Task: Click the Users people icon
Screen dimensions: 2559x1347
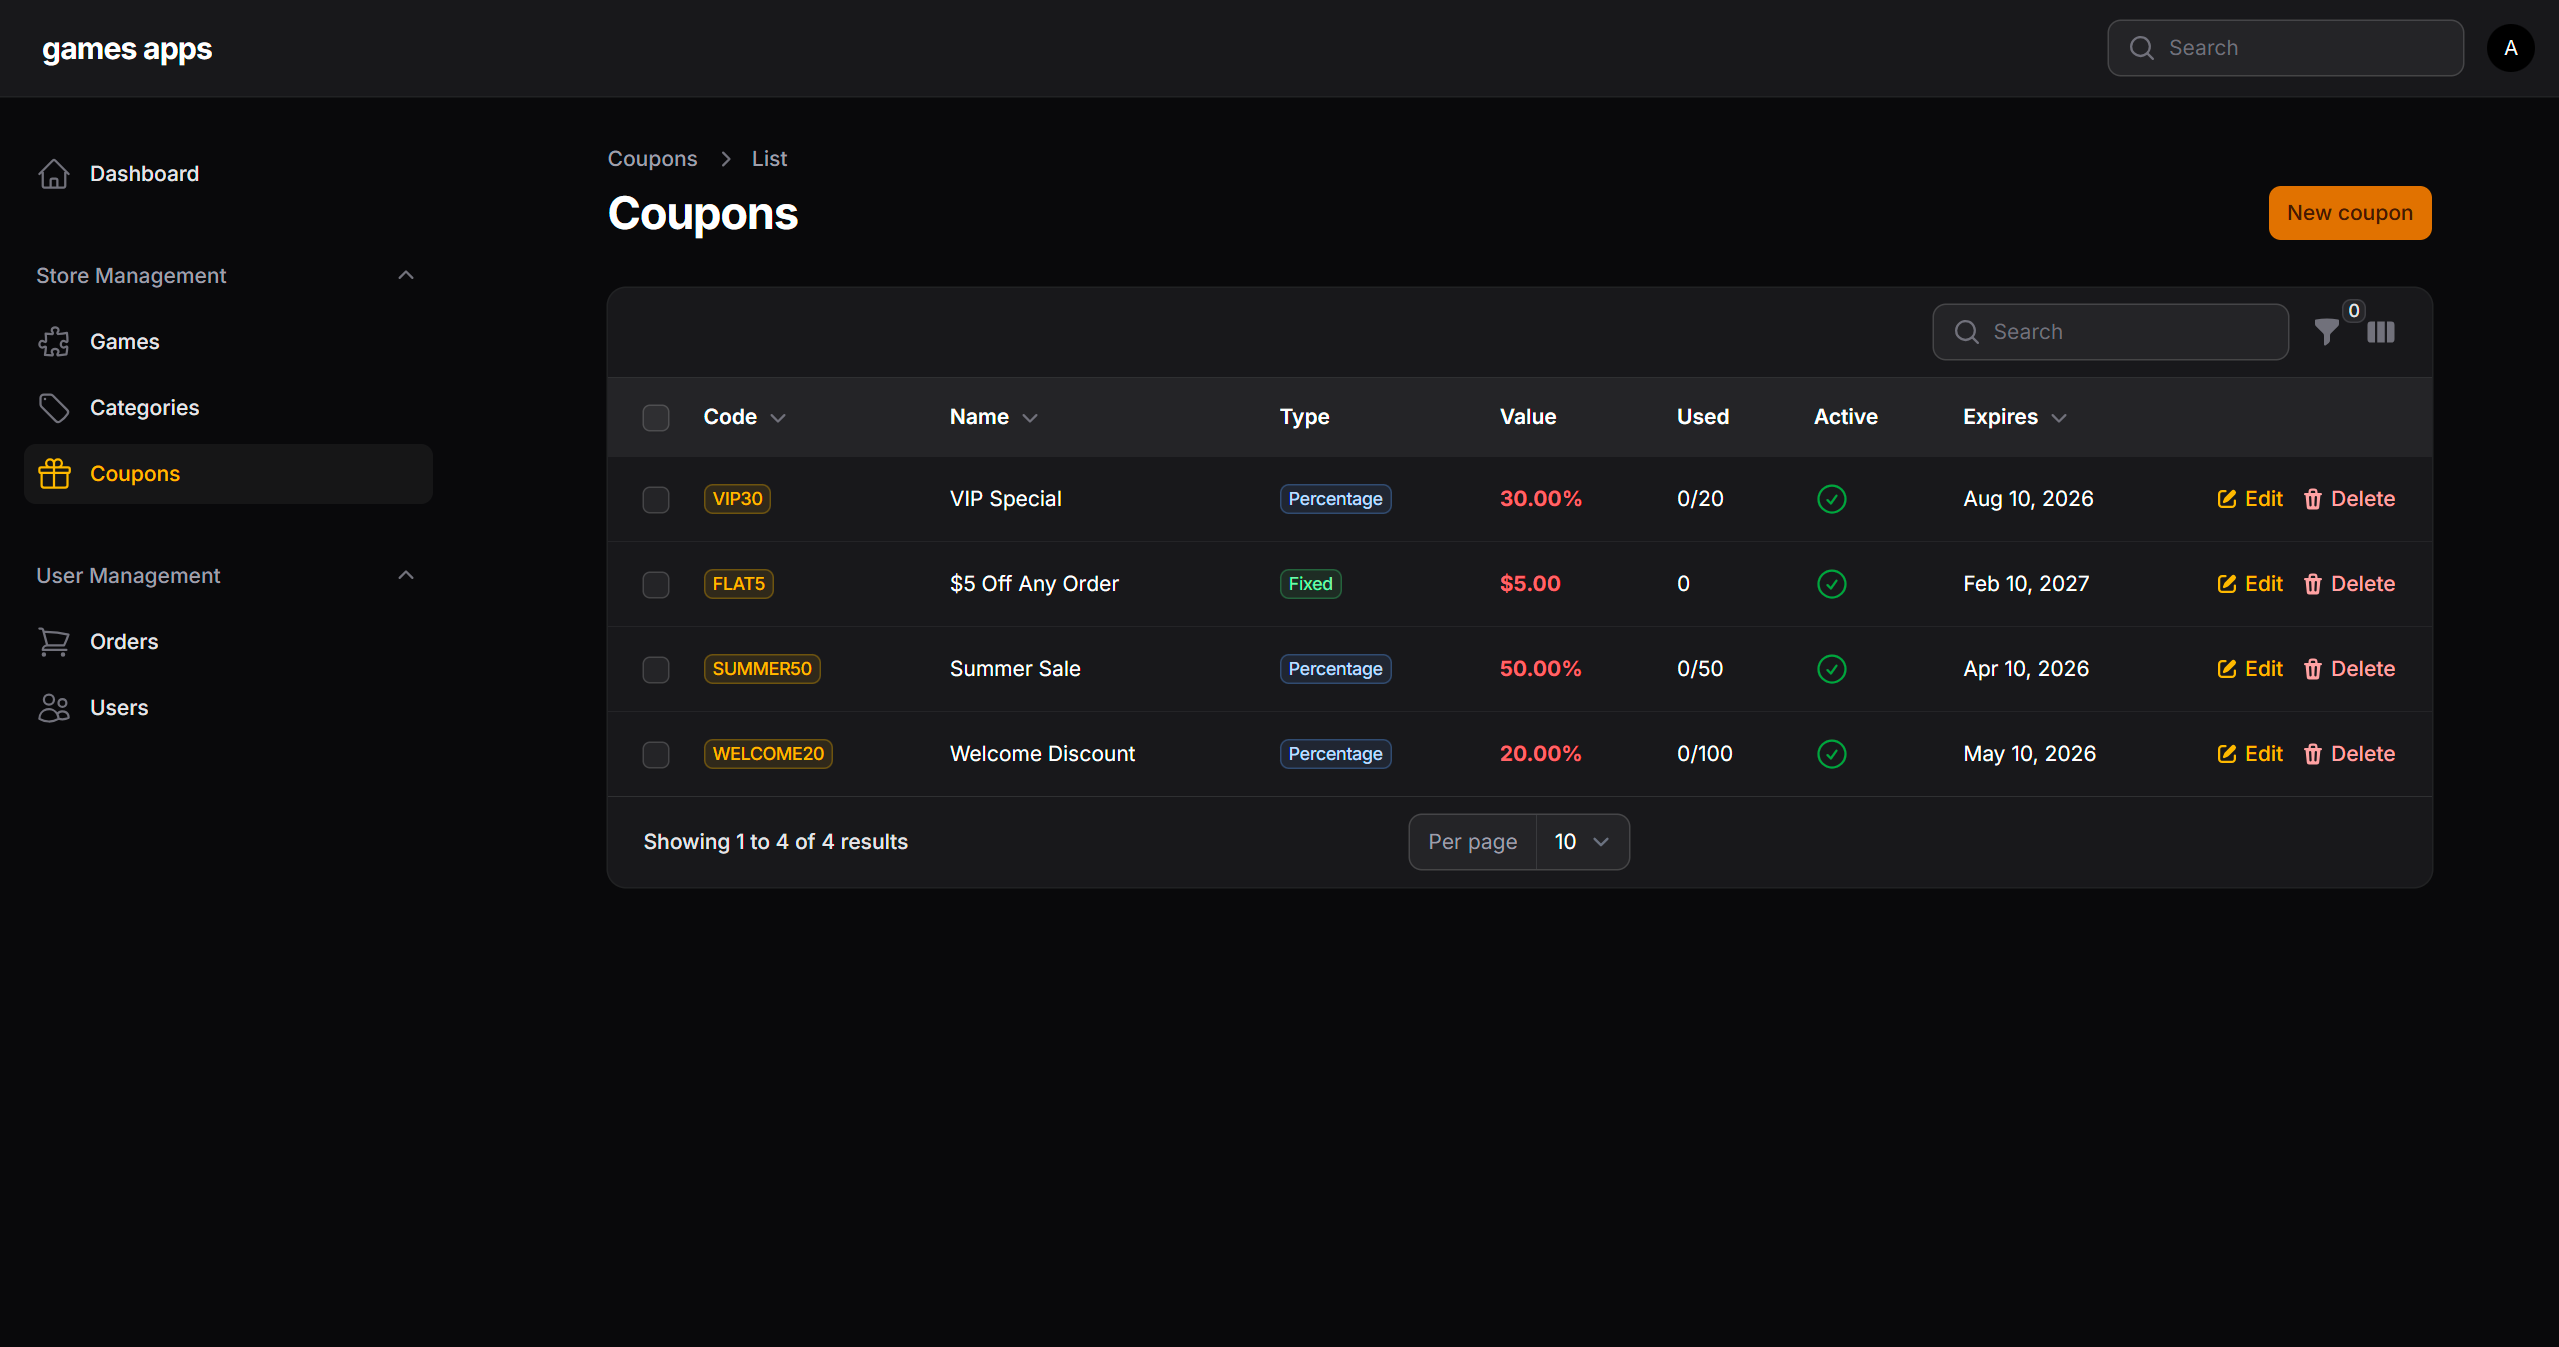Action: (x=54, y=708)
